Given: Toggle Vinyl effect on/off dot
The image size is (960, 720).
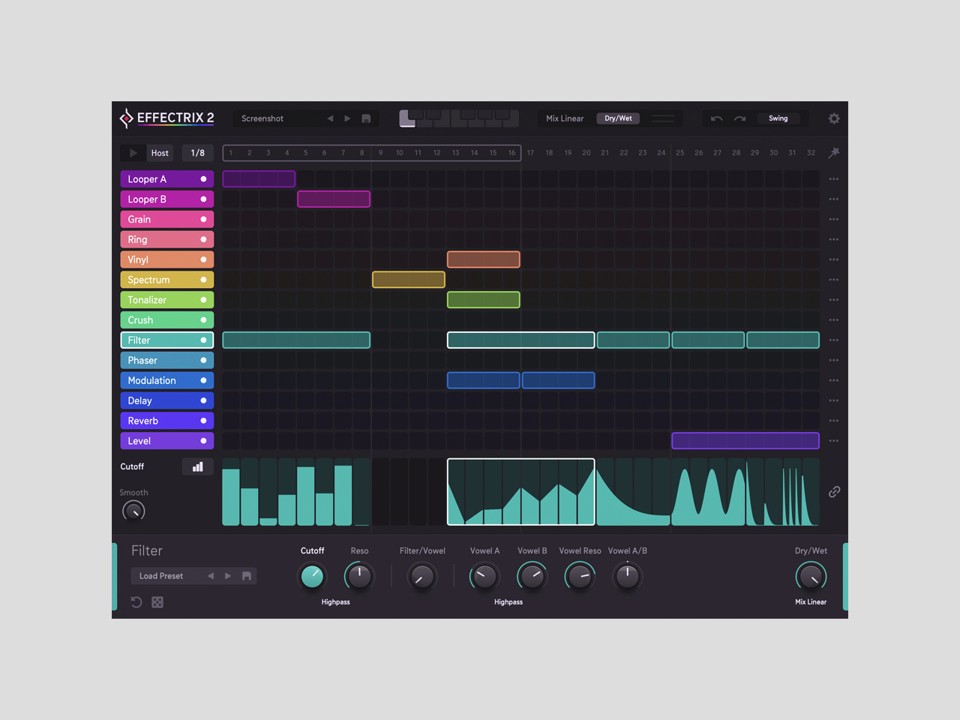Looking at the screenshot, I should (203, 260).
